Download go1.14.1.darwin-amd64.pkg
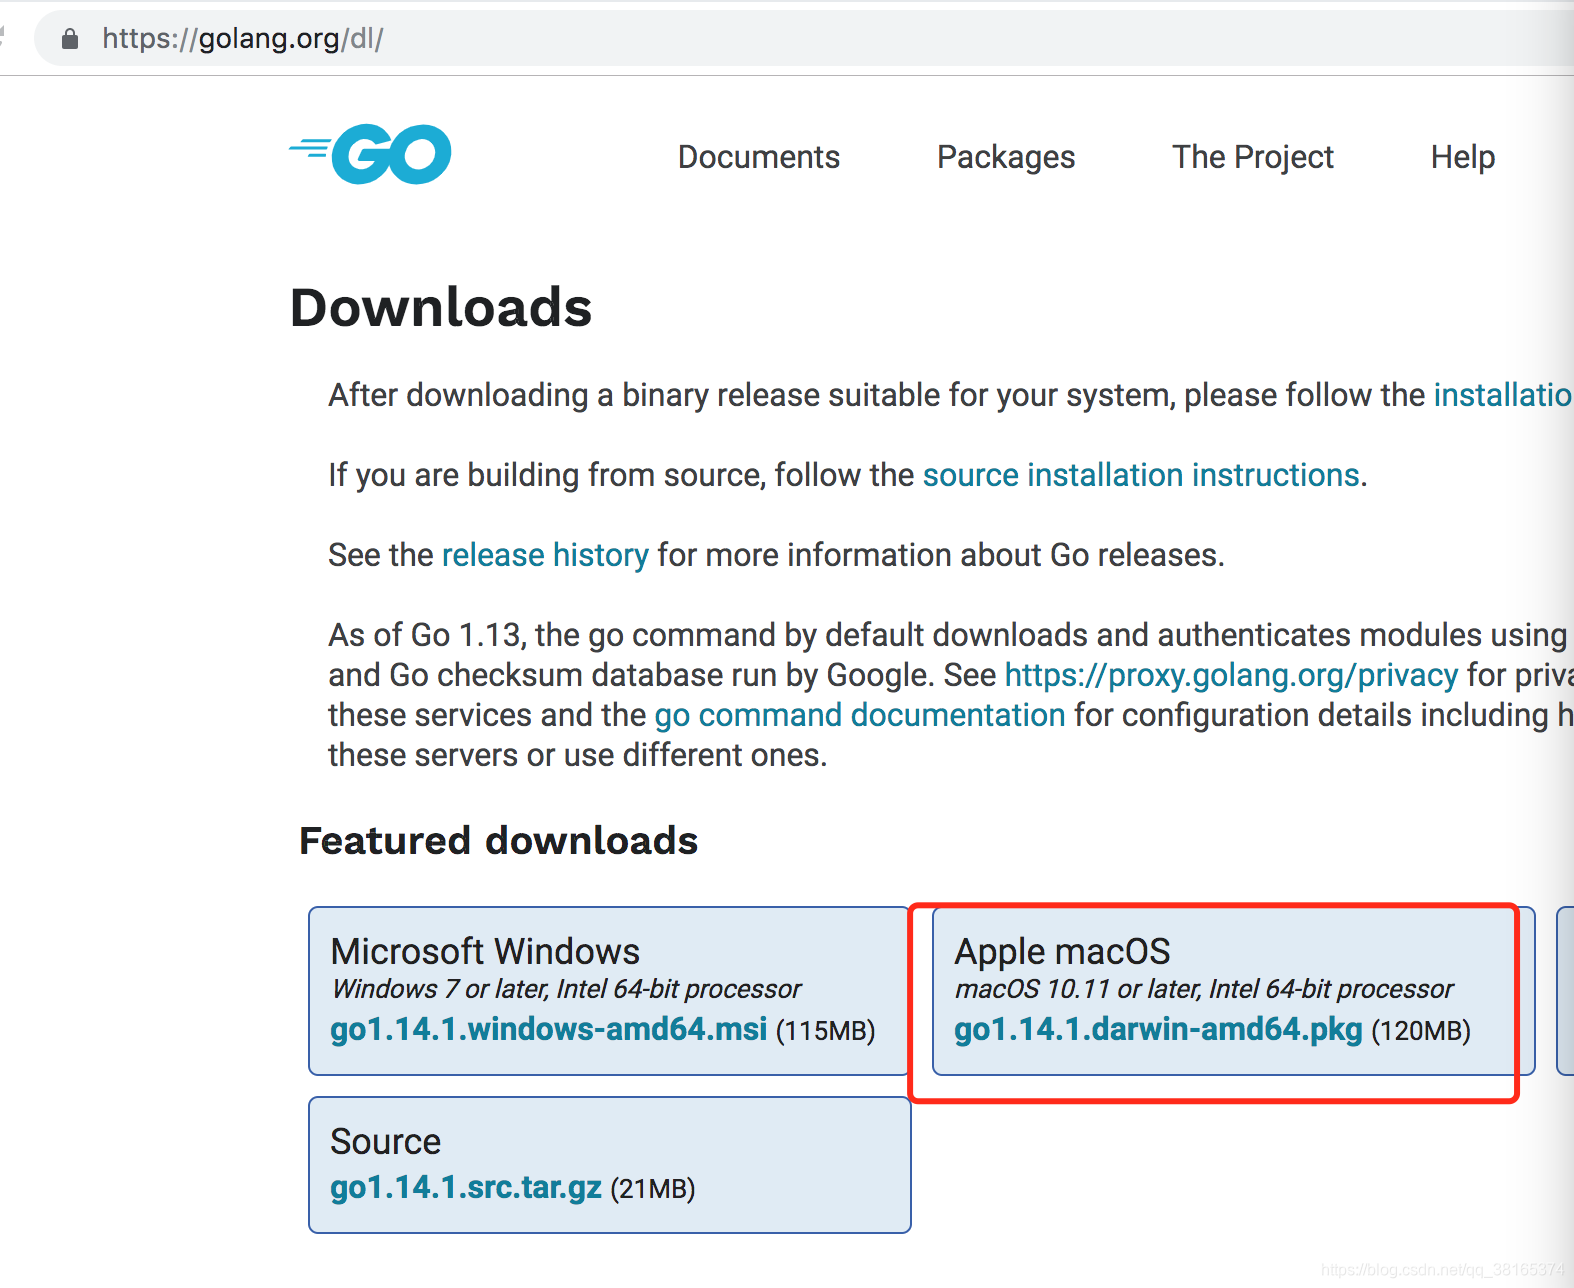 click(x=1158, y=1029)
